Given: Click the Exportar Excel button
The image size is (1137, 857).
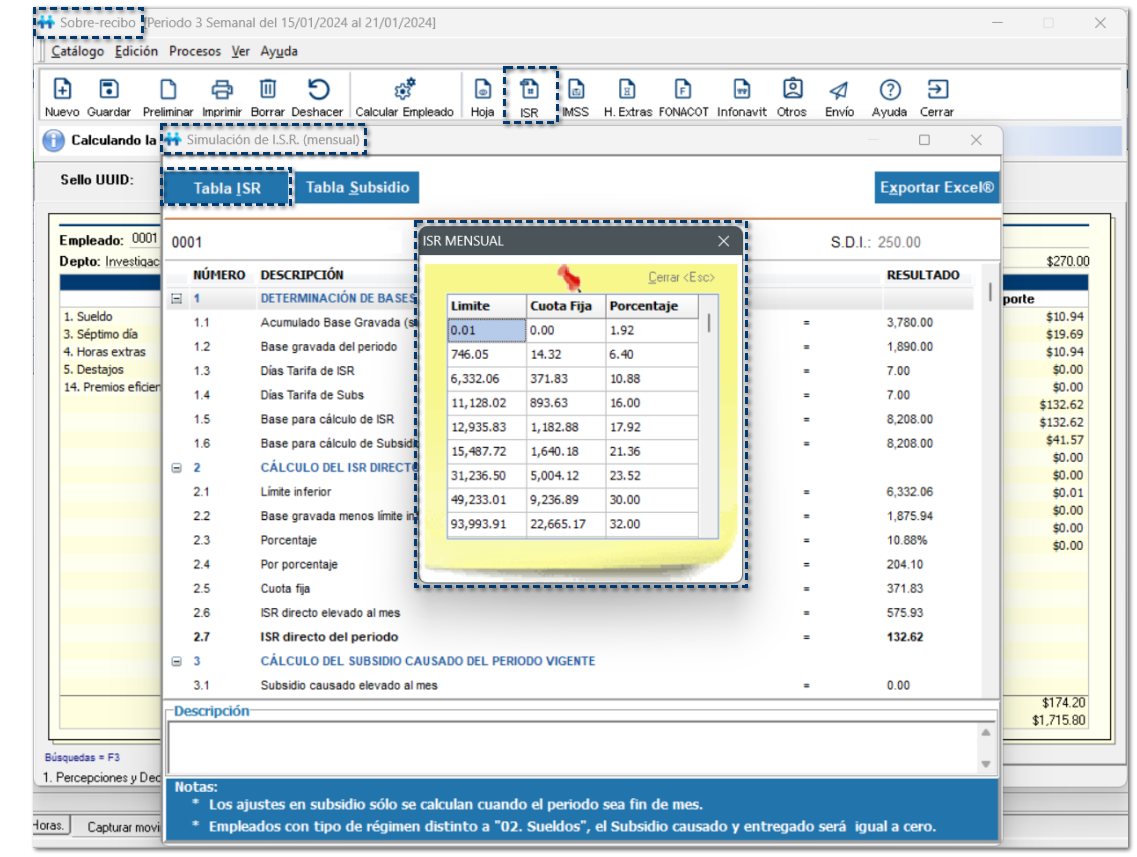Looking at the screenshot, I should [x=936, y=187].
